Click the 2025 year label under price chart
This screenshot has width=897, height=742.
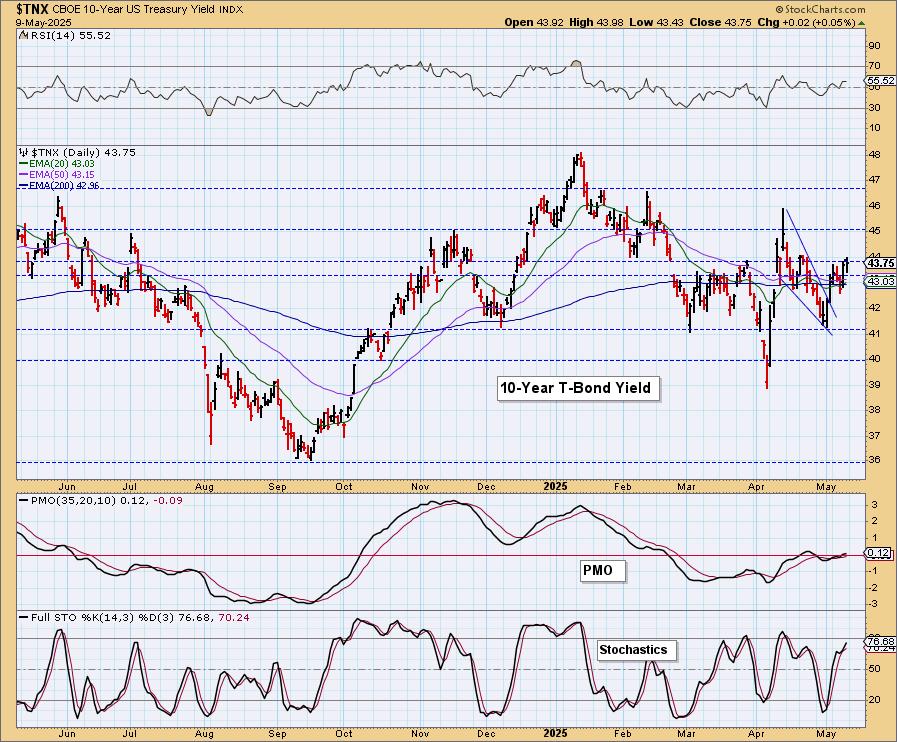(x=555, y=486)
